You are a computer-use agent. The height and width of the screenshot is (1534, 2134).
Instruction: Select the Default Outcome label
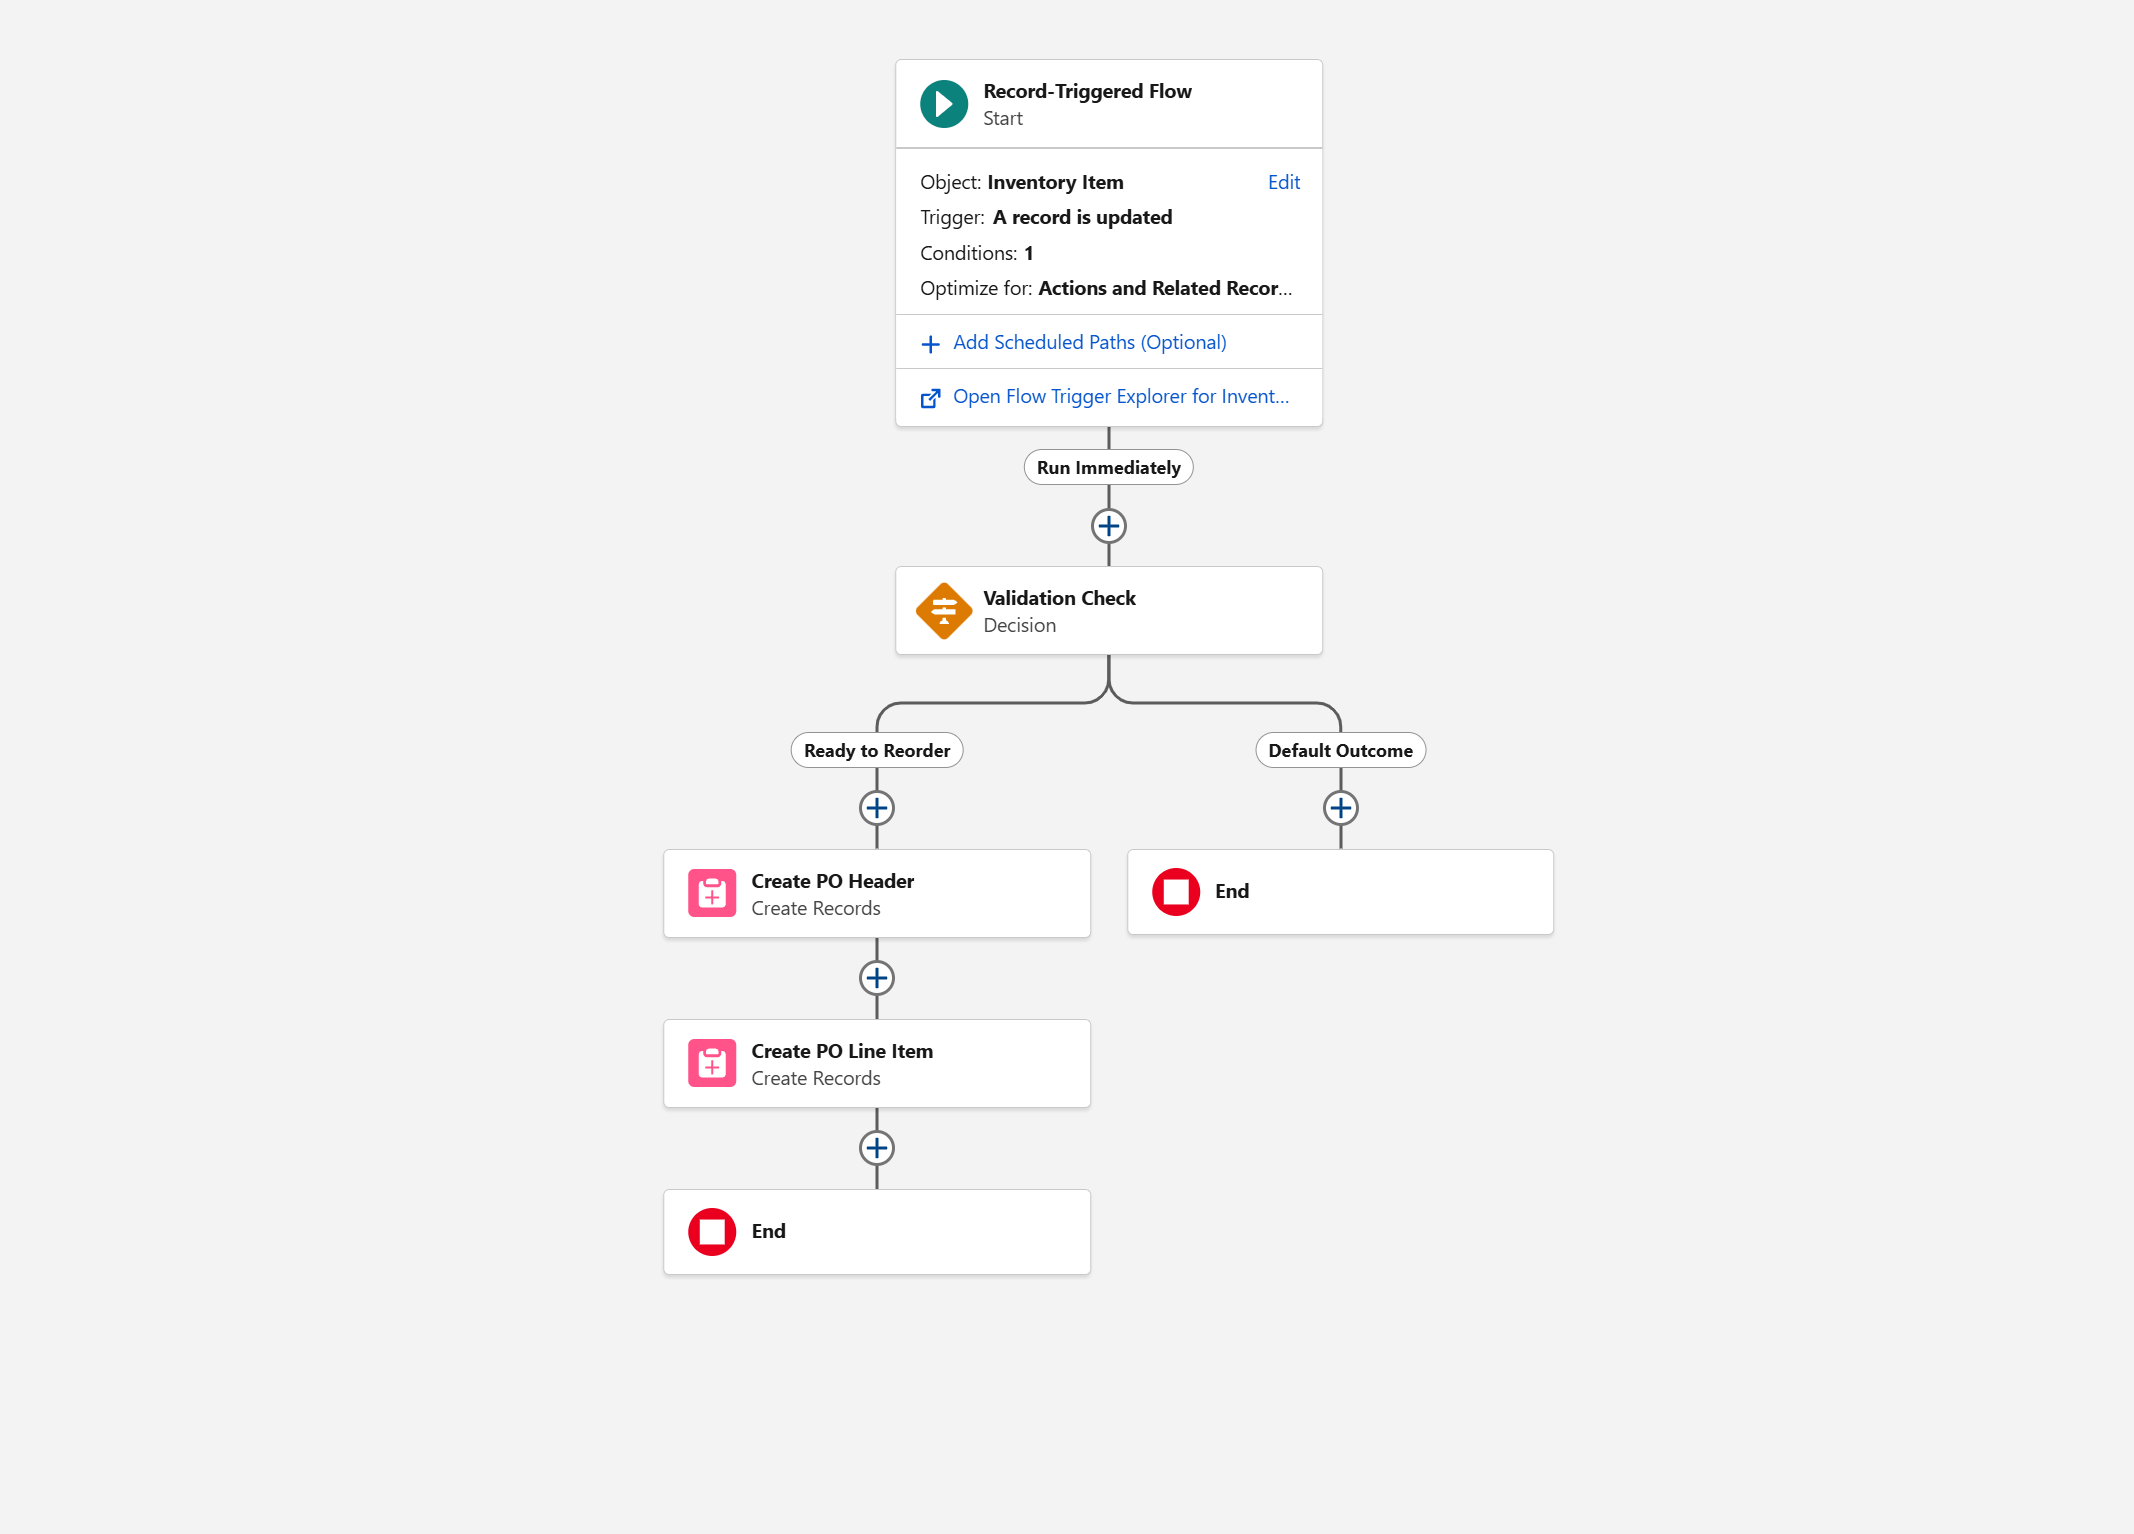[1341, 751]
